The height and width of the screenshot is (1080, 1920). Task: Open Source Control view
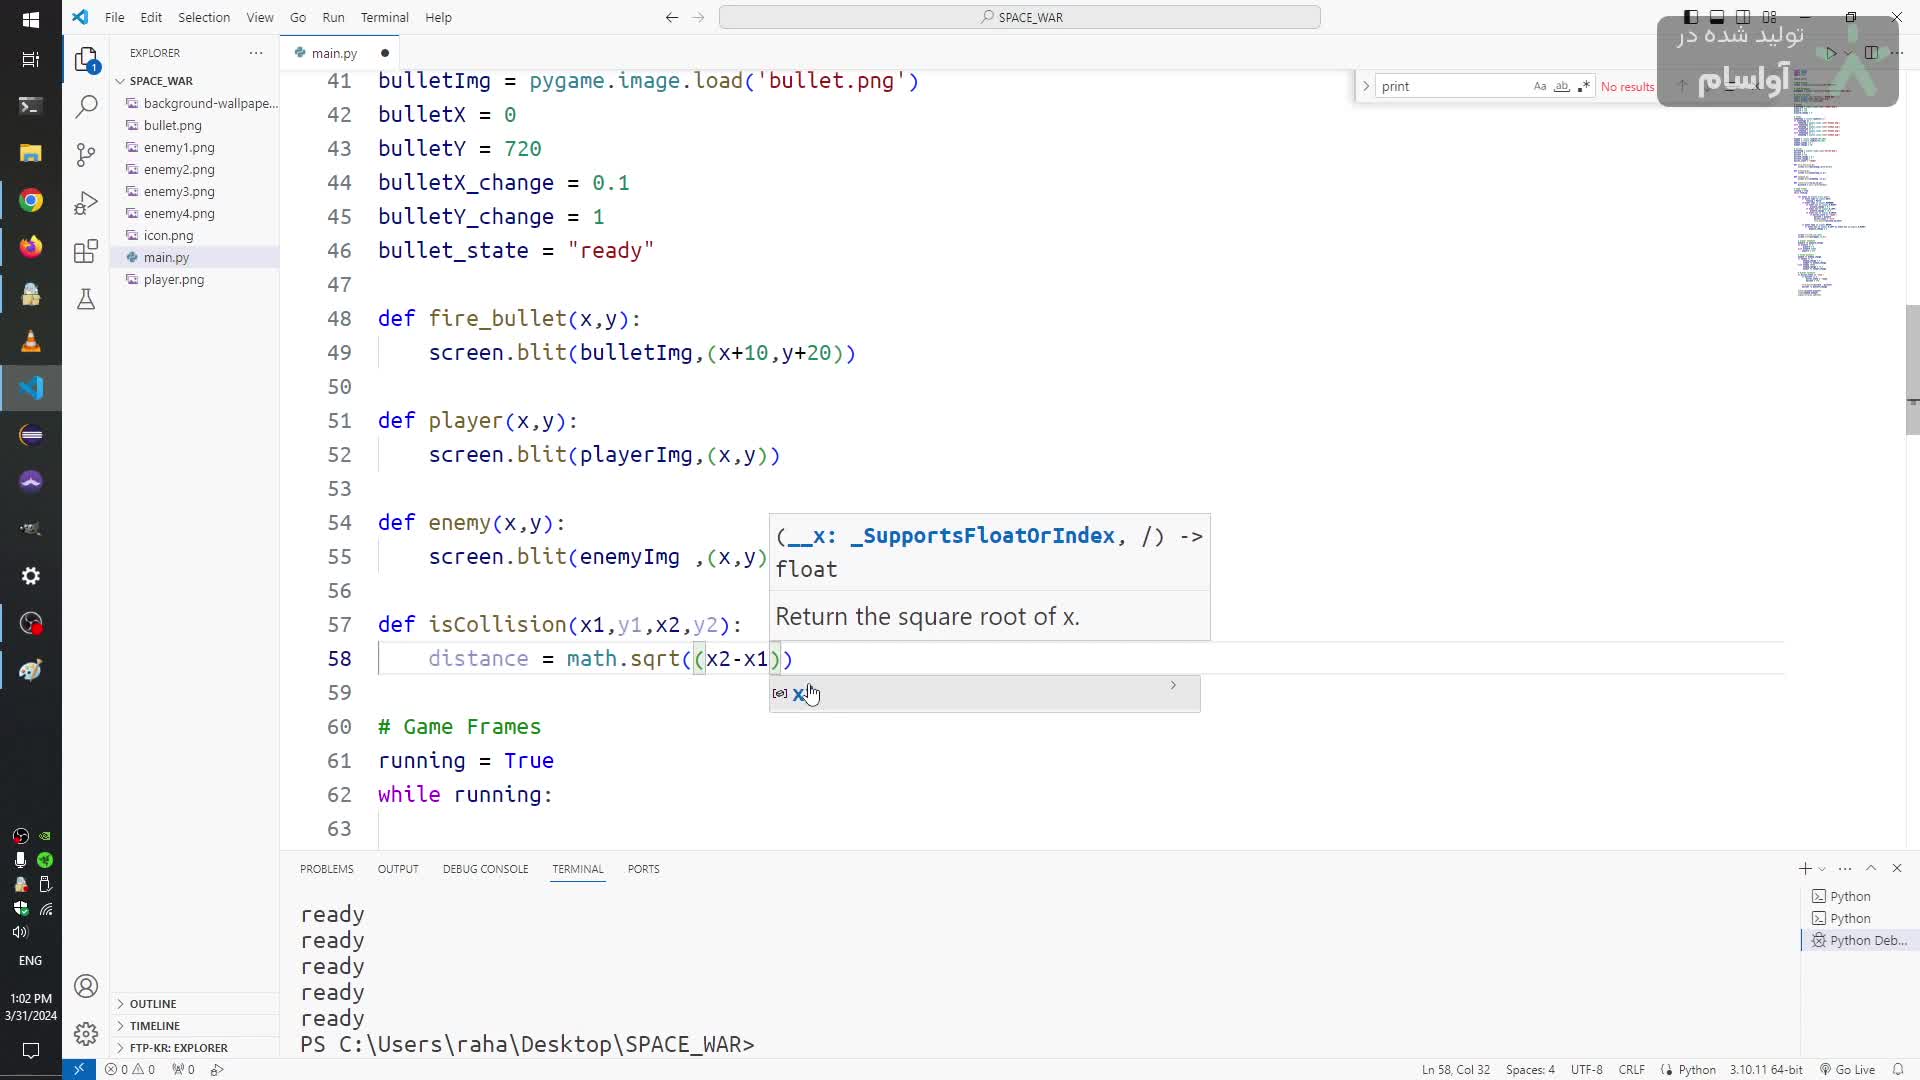[87, 154]
